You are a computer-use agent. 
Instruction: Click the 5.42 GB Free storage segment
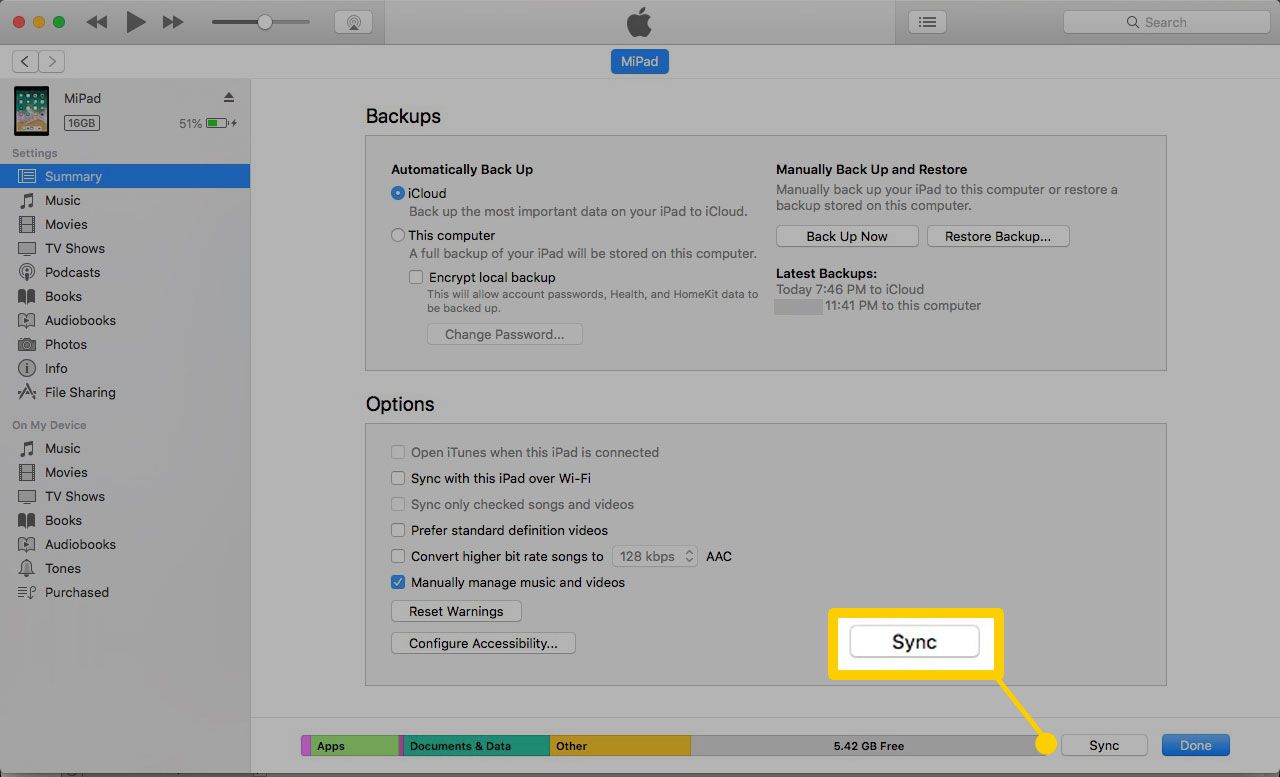pyautogui.click(x=869, y=745)
